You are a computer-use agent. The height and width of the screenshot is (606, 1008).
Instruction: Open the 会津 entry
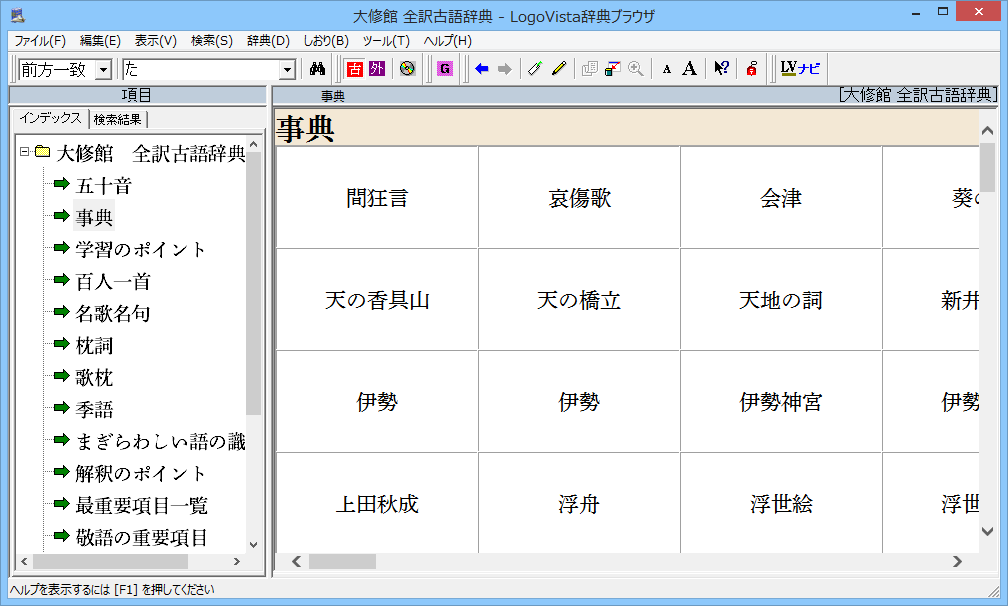781,198
